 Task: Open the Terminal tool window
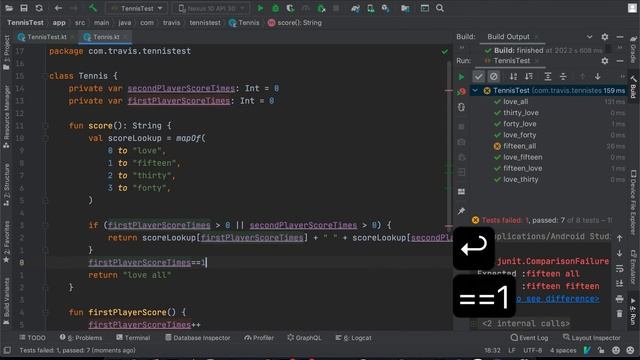point(133,338)
